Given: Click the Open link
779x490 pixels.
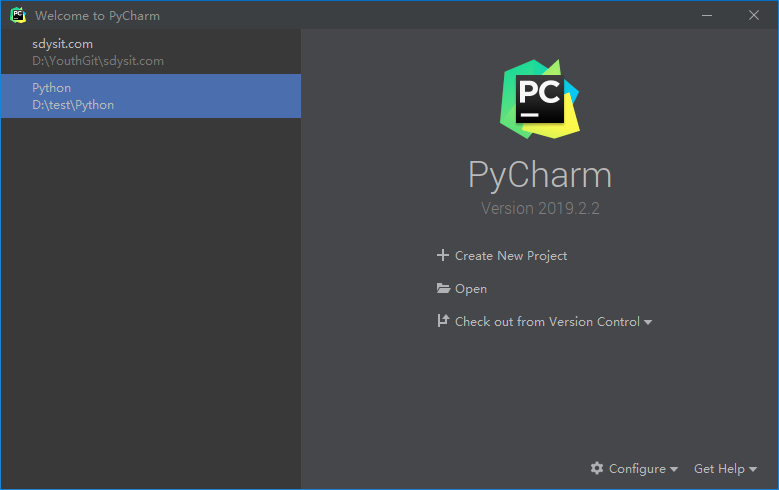Looking at the screenshot, I should click(470, 289).
